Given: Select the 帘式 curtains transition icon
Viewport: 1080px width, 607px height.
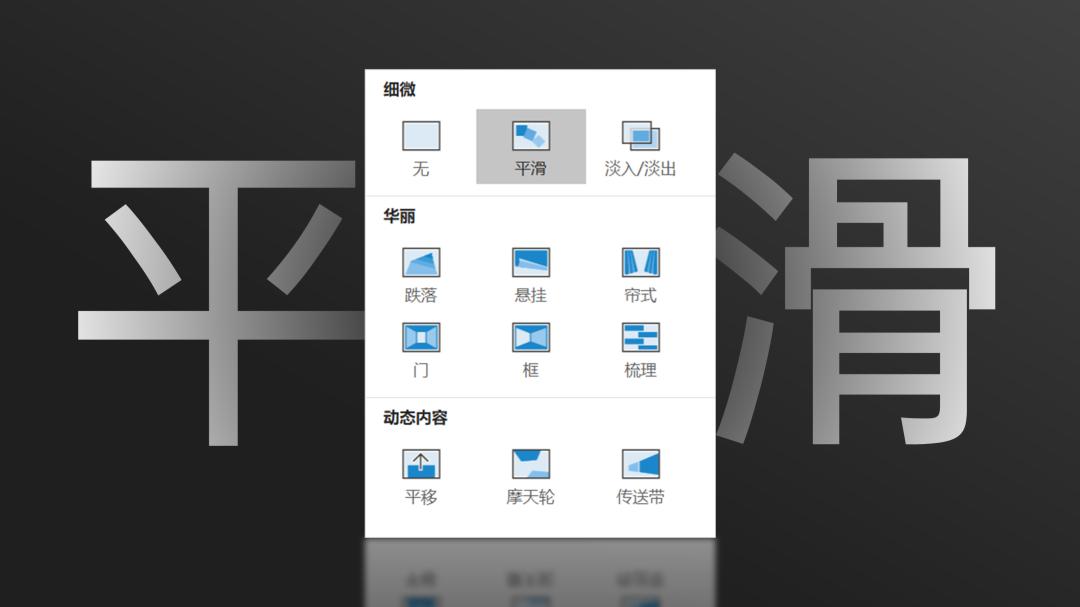Looking at the screenshot, I should click(640, 262).
